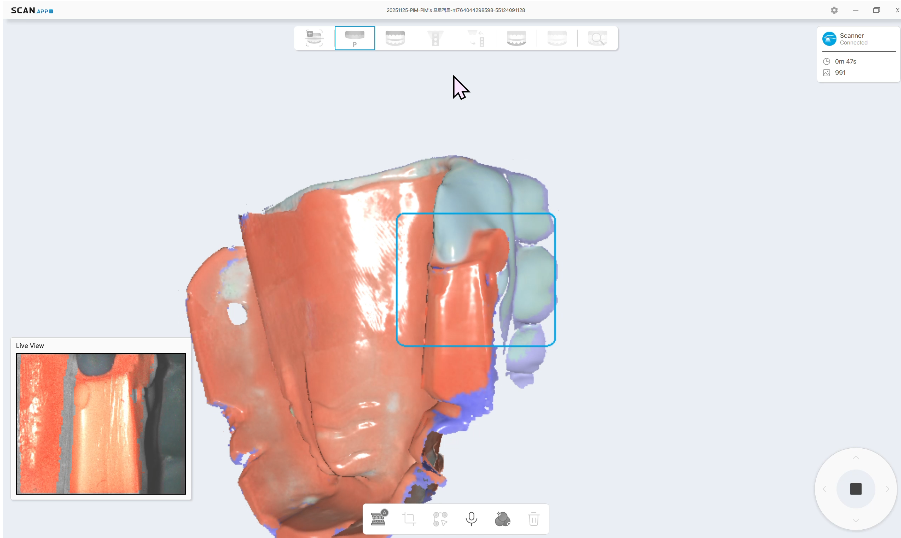Open the scan review magnifier tool
901x538 pixels.
pyautogui.click(x=597, y=38)
